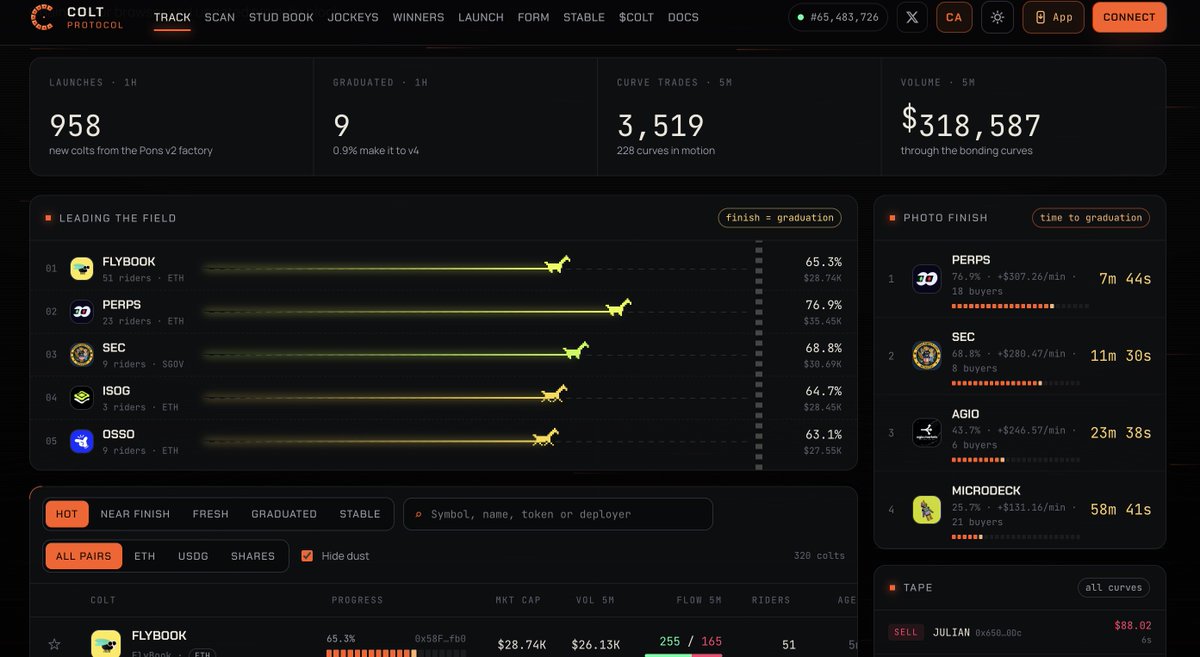1200x657 pixels.
Task: Select the STABLE filter
Action: [360, 514]
